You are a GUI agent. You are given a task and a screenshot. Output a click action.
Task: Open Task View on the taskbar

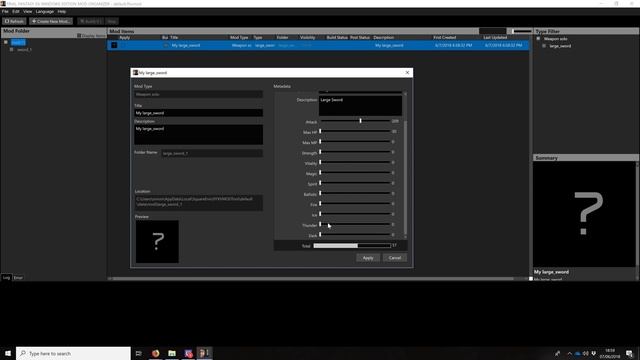138,353
